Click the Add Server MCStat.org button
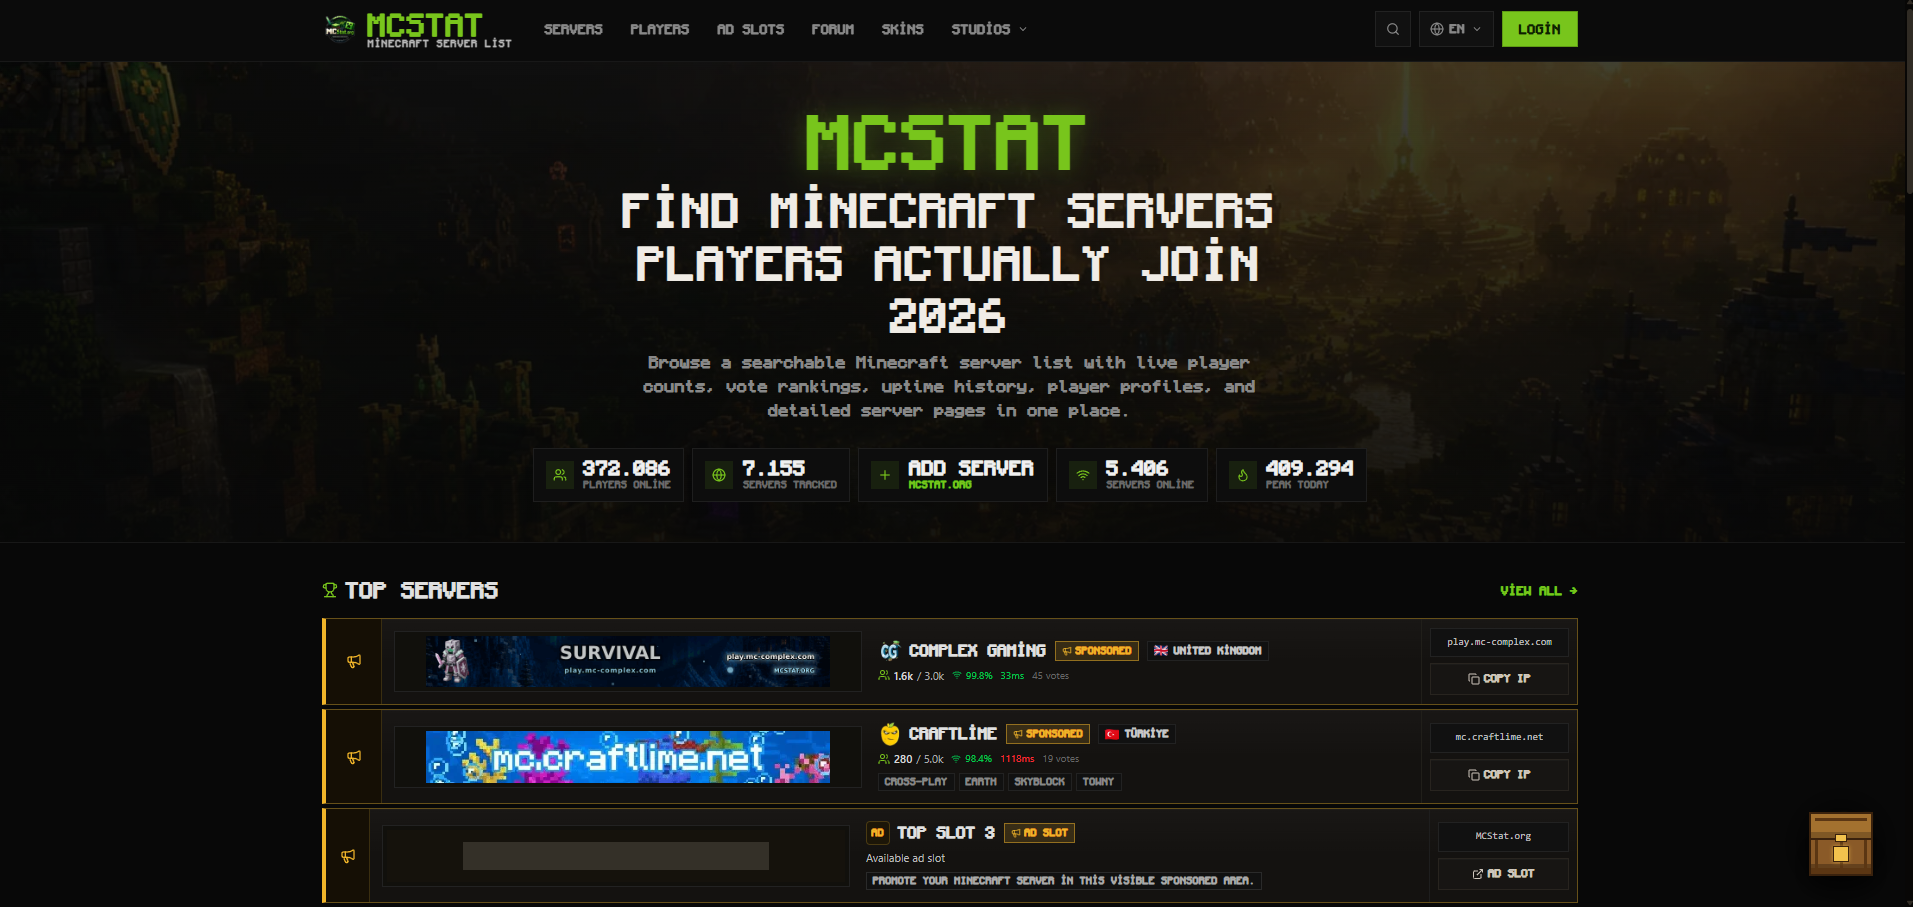This screenshot has height=907, width=1913. 953,475
